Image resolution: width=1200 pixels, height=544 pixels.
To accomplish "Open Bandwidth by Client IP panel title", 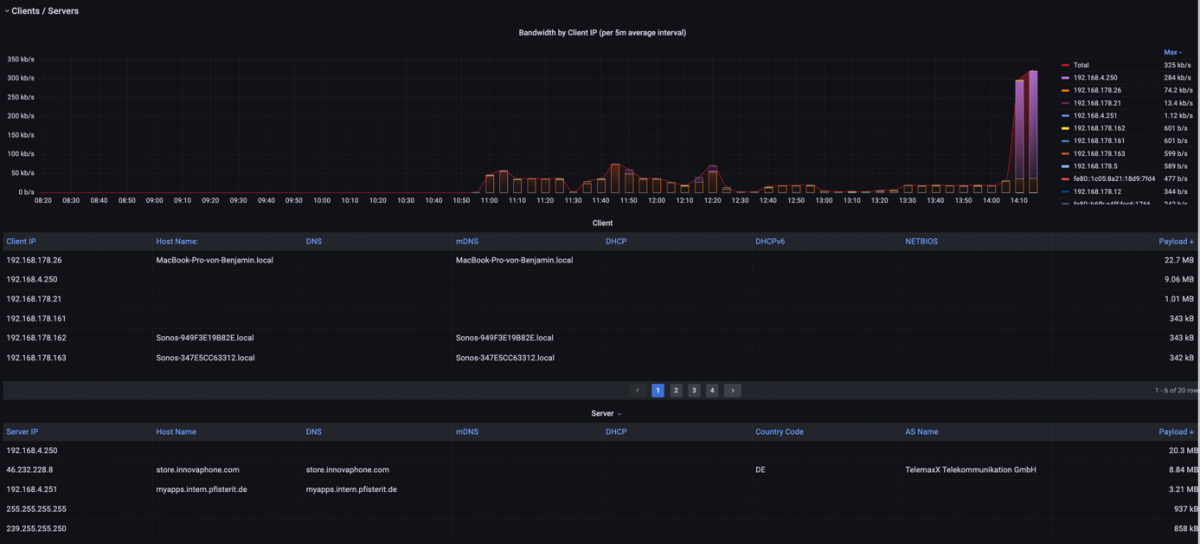I will [602, 33].
